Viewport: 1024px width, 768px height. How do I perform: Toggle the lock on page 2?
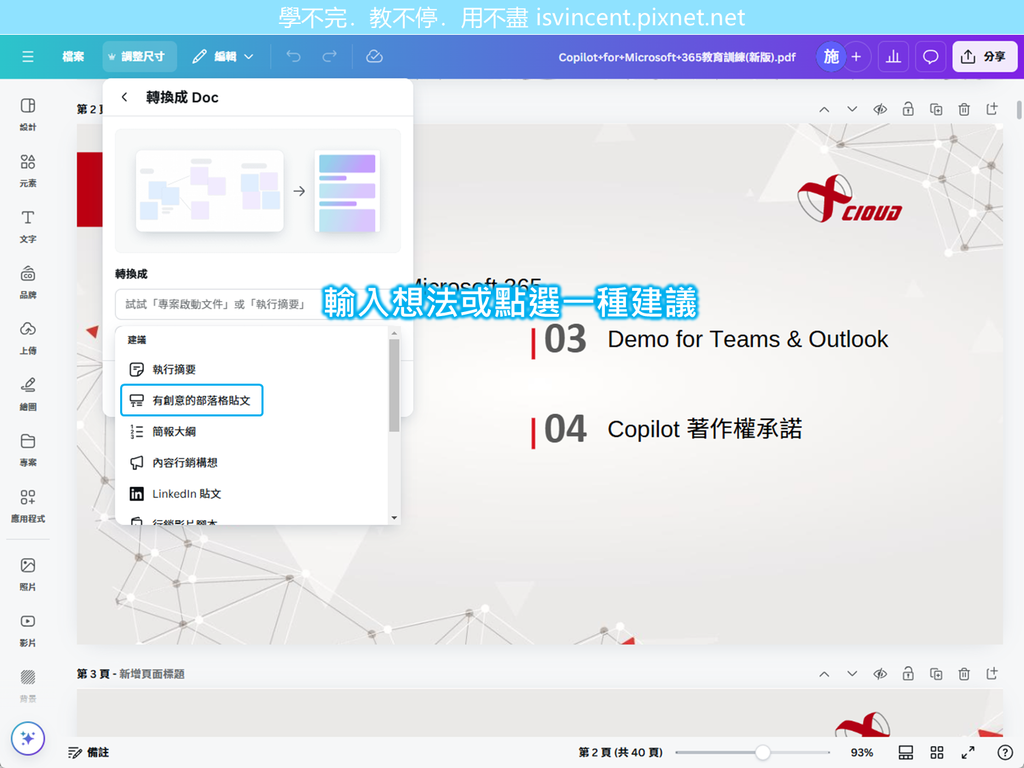[x=908, y=109]
